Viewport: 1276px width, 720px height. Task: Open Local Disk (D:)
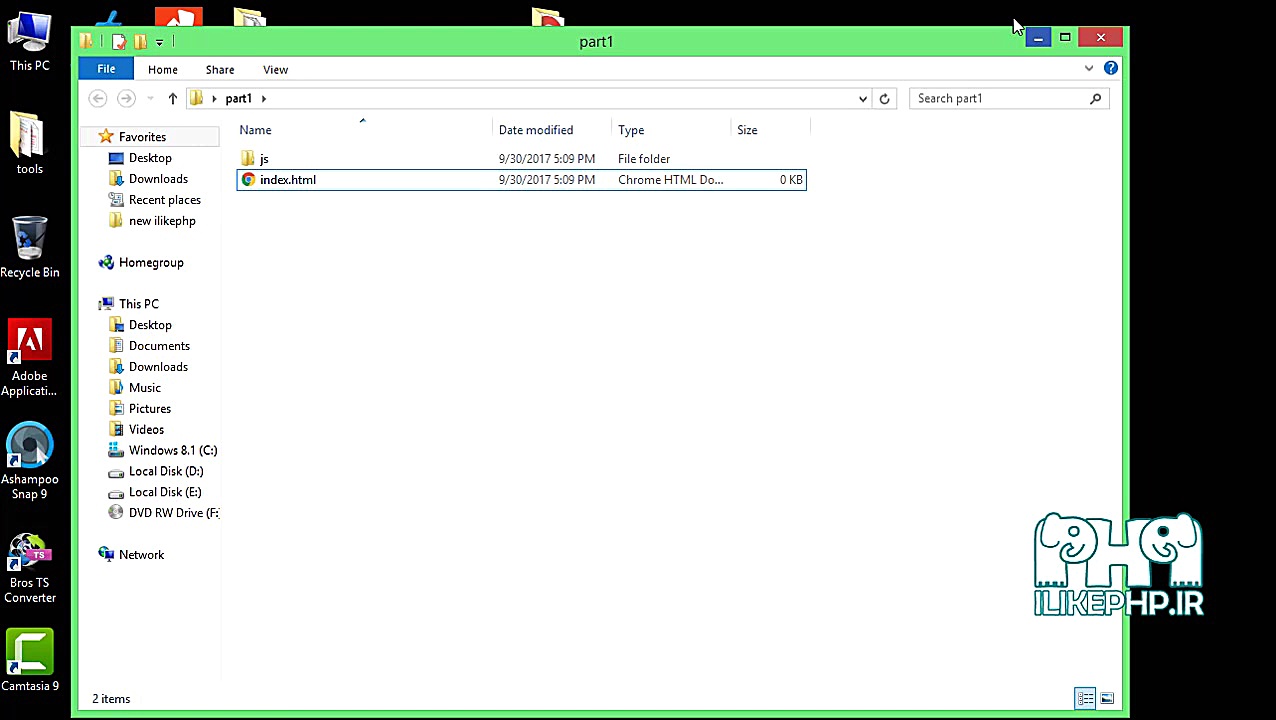tap(166, 472)
